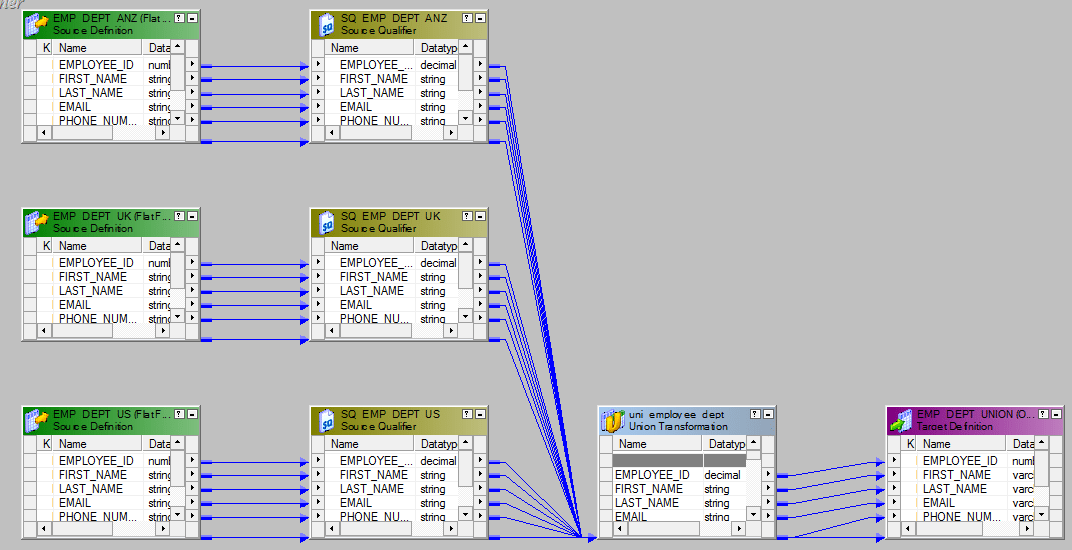This screenshot has height=550, width=1072.
Task: Open help for uni_employee_dept Union transformation
Action: (x=755, y=415)
